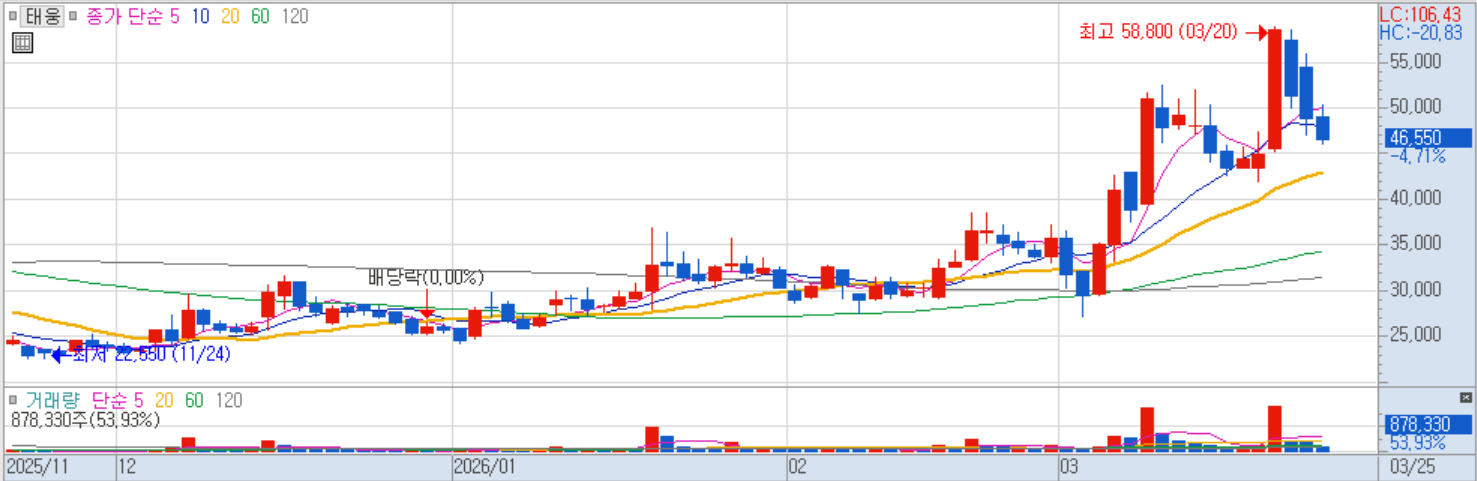This screenshot has height=481, width=1477.
Task: Select the volume 60 average label
Action: [194, 401]
